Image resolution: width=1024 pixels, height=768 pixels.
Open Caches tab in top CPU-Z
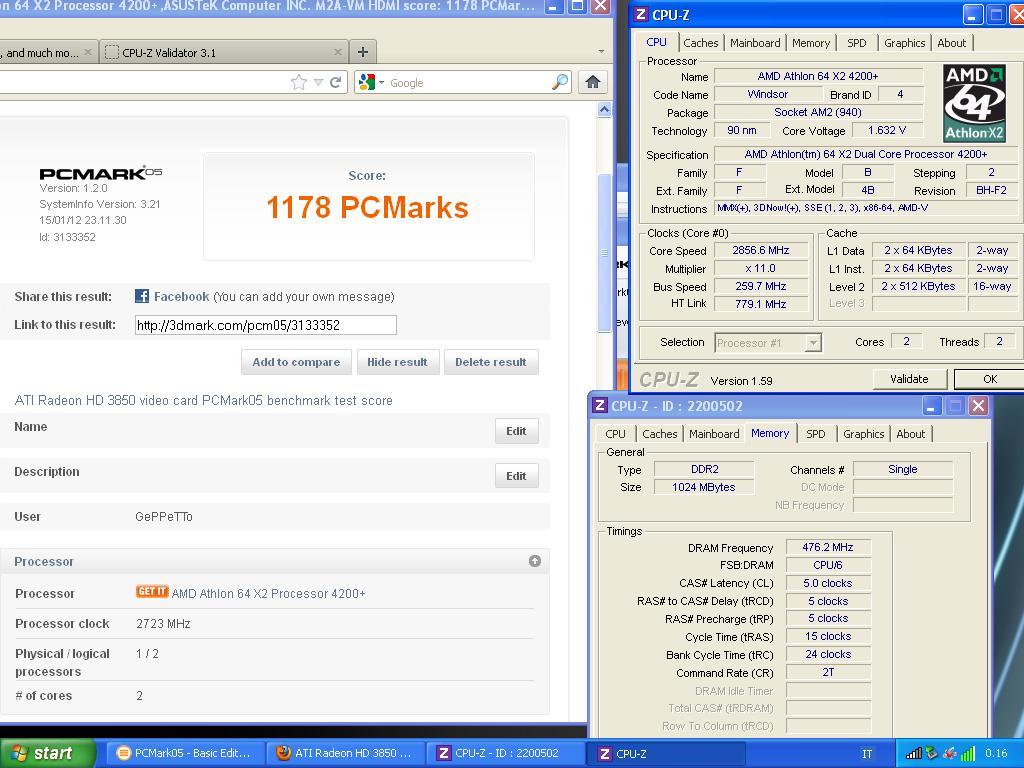[x=701, y=43]
